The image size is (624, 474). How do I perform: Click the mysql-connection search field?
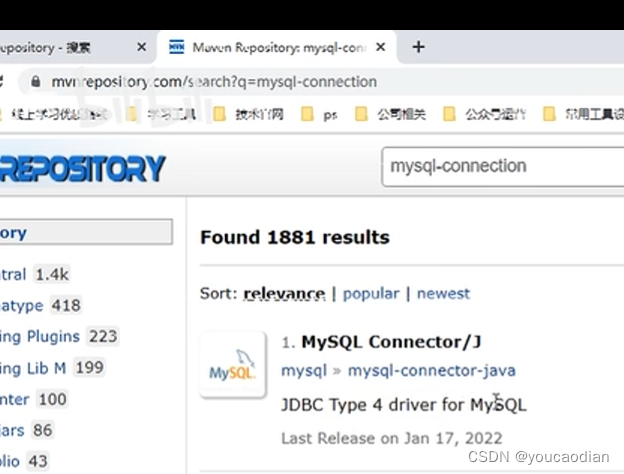pyautogui.click(x=502, y=166)
